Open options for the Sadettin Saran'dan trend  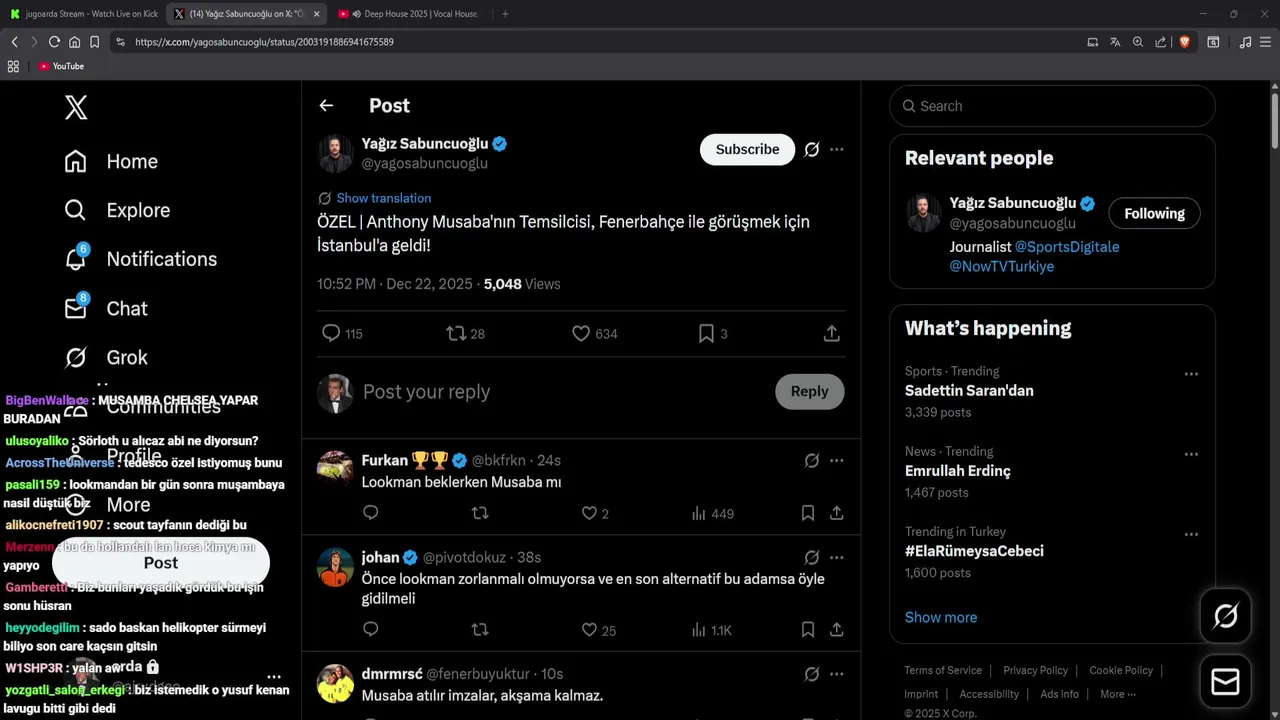click(1191, 374)
